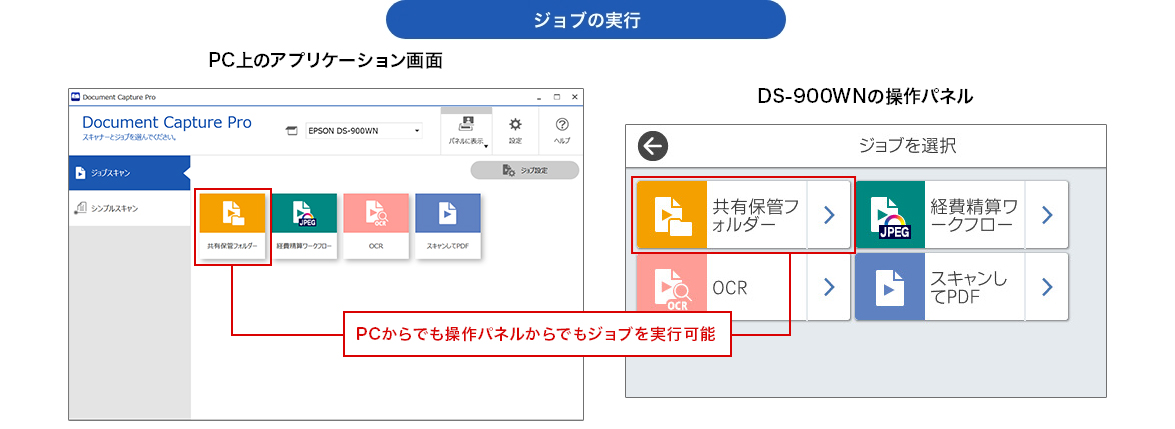Tap back arrow on DS-900WN panel
The image size is (1175, 429).
coord(653,146)
